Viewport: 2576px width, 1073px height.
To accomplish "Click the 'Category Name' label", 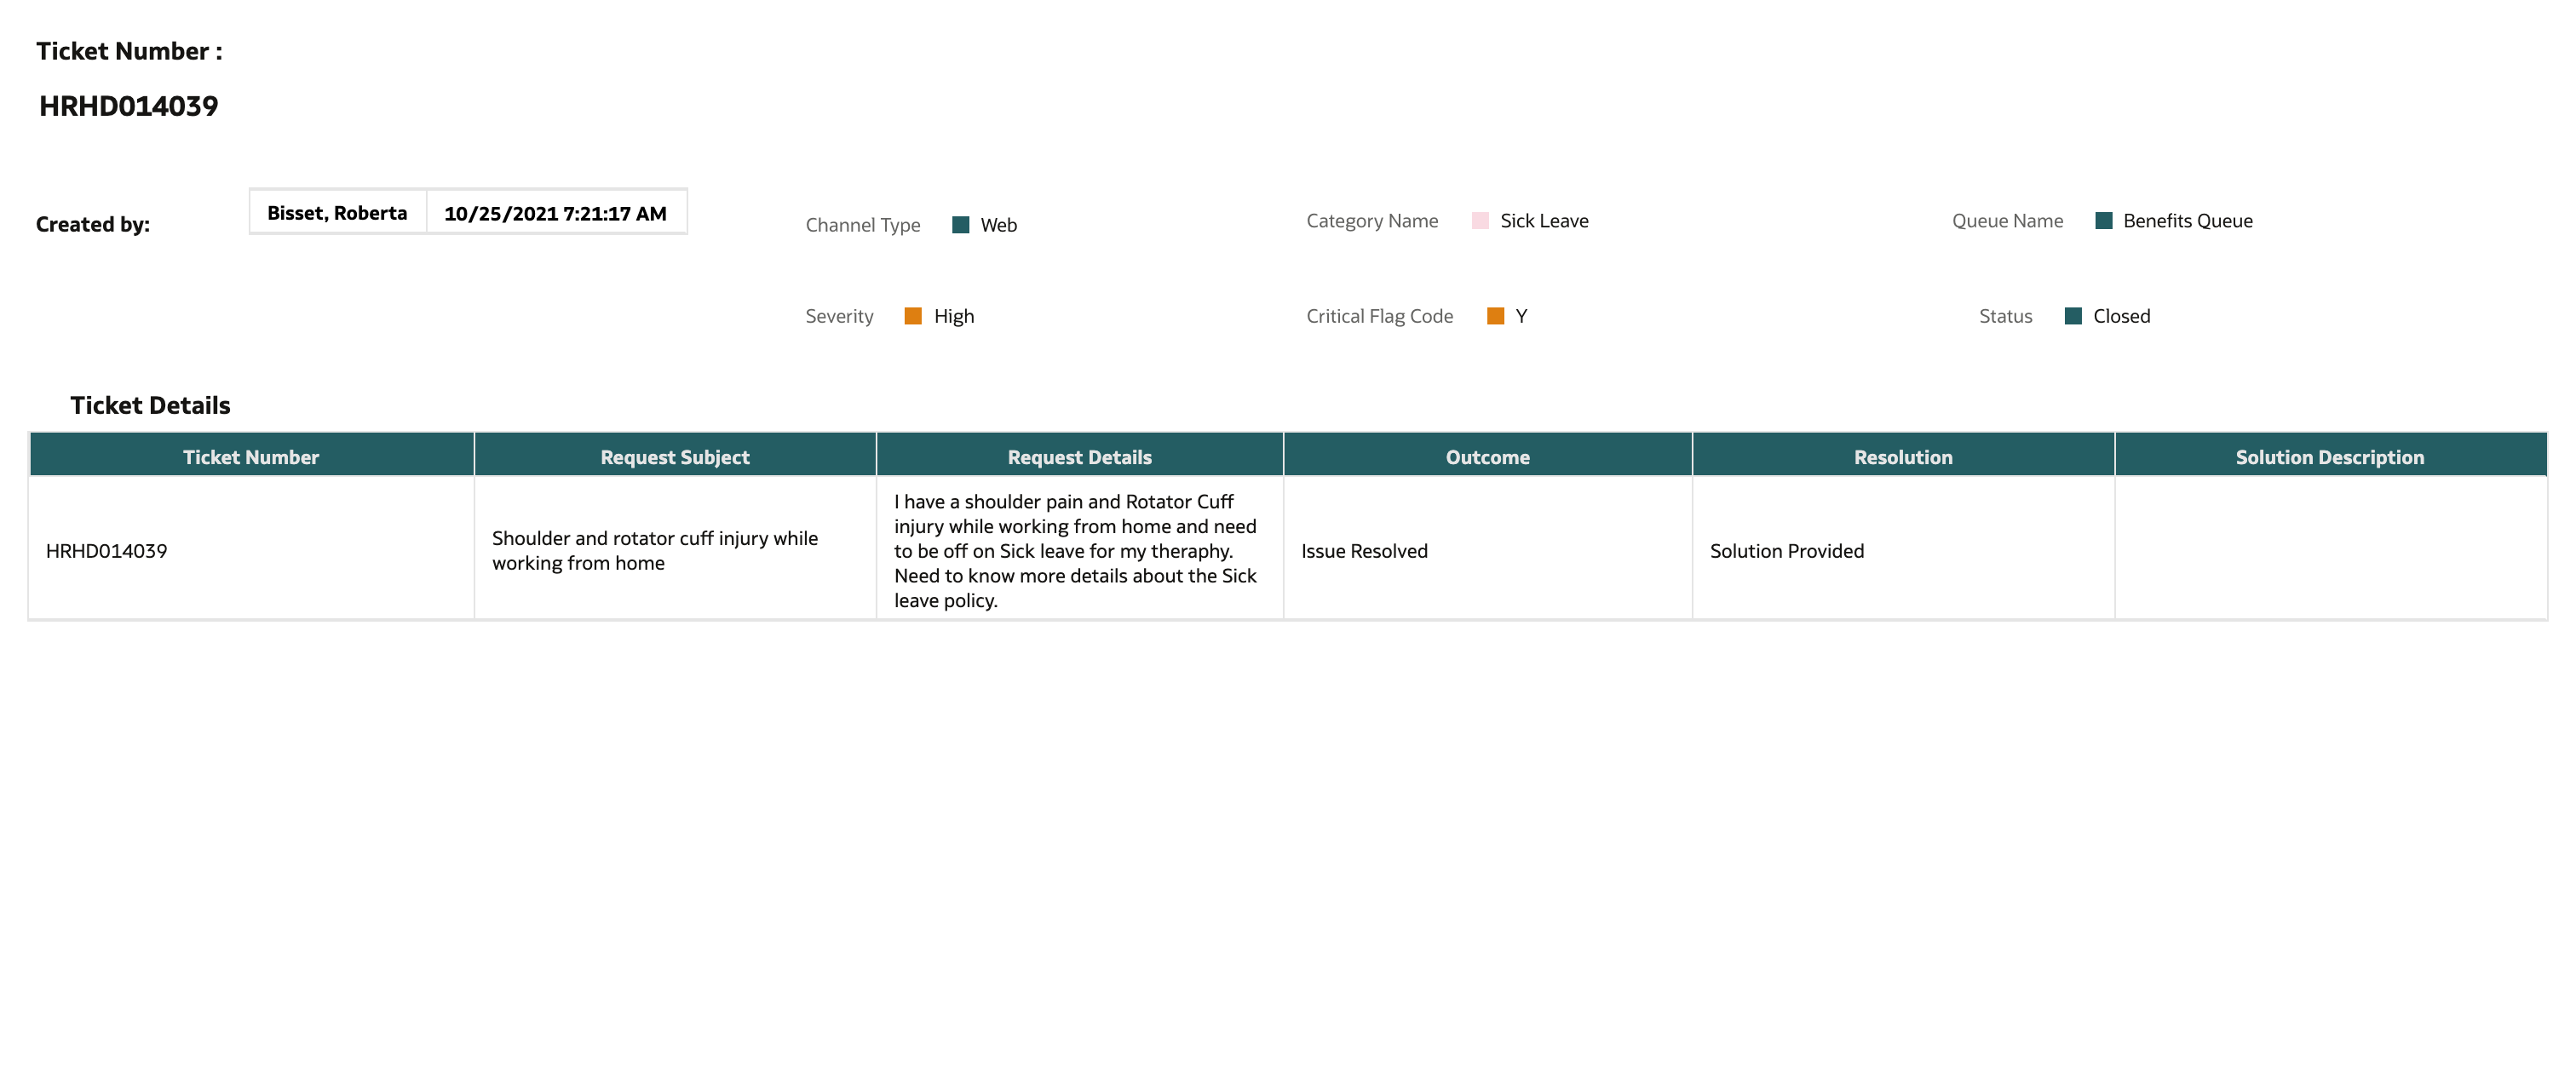I will [x=1372, y=221].
